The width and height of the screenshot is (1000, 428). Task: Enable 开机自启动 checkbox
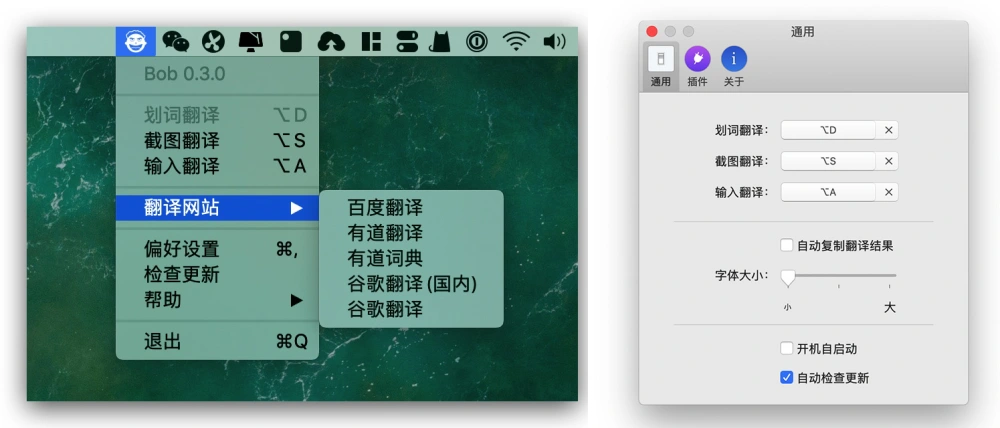pos(786,348)
